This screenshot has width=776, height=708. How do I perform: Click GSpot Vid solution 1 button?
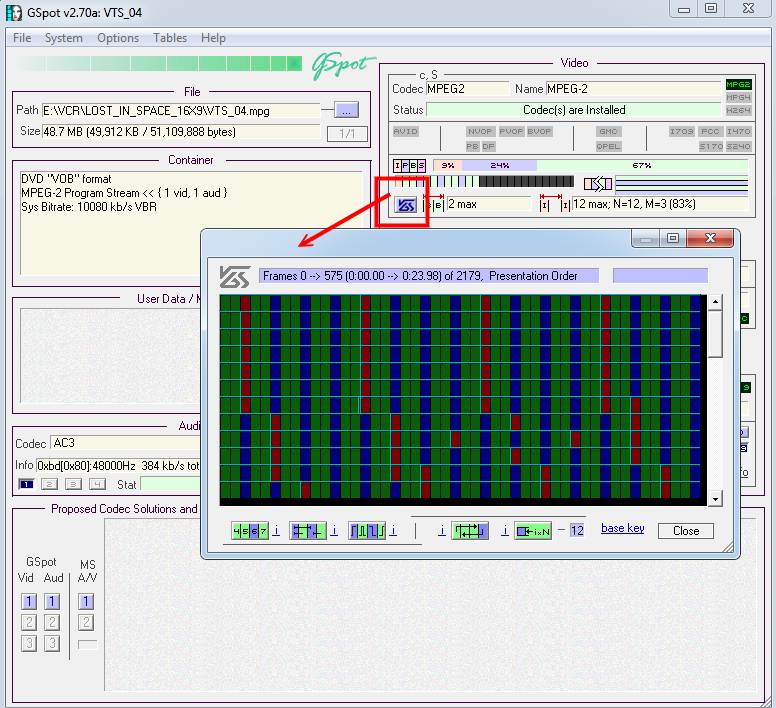(29, 602)
